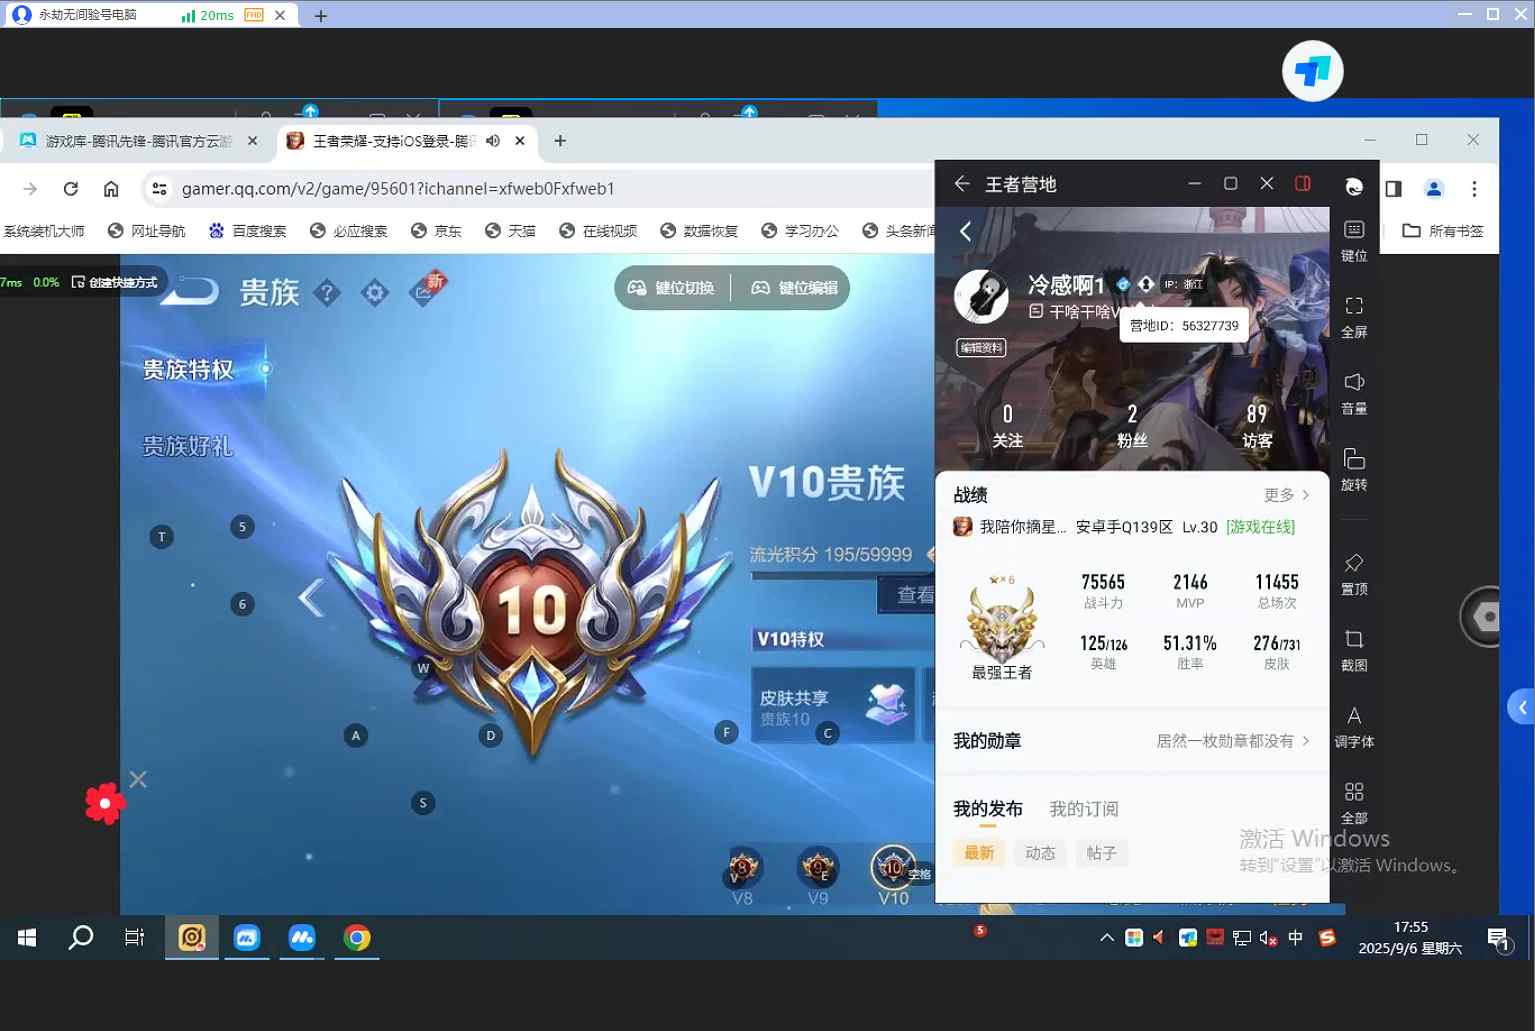Screen dimensions: 1535x1031
Task: Show 全部 tools grid
Action: (1354, 803)
